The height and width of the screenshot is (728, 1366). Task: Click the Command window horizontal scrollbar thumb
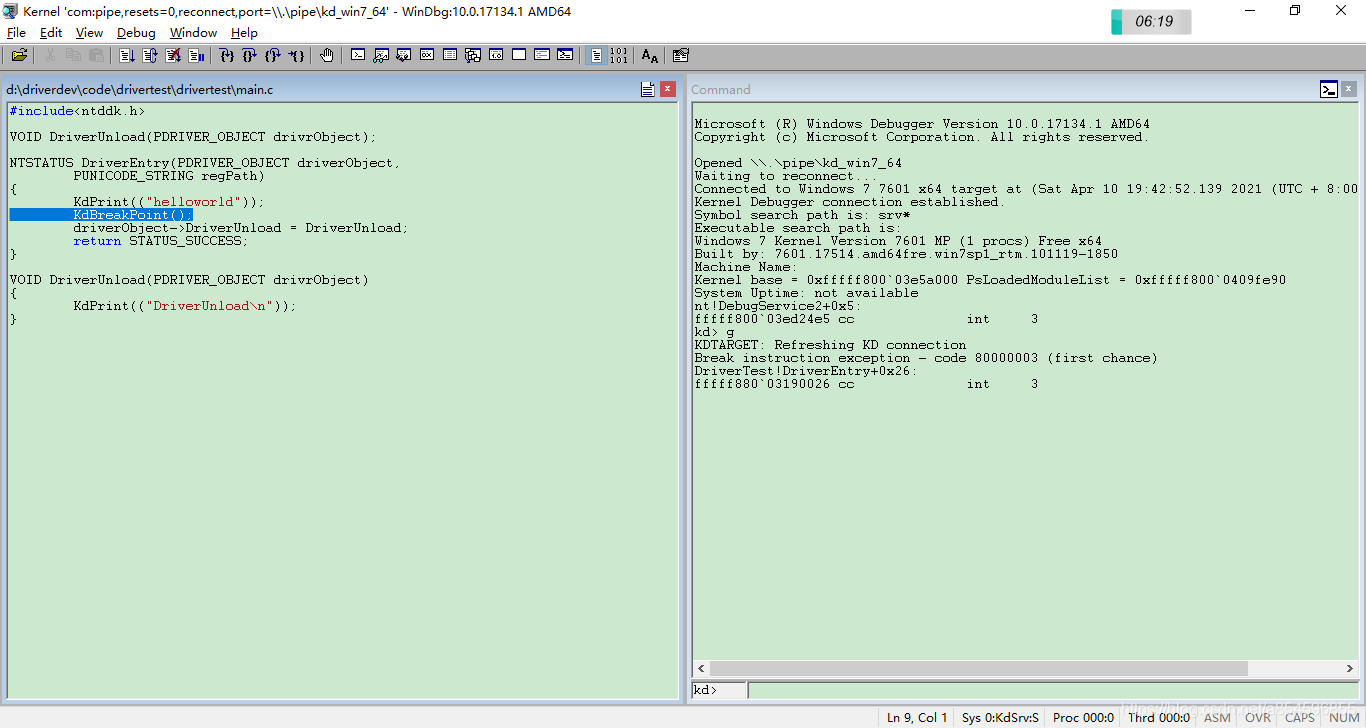(978, 668)
